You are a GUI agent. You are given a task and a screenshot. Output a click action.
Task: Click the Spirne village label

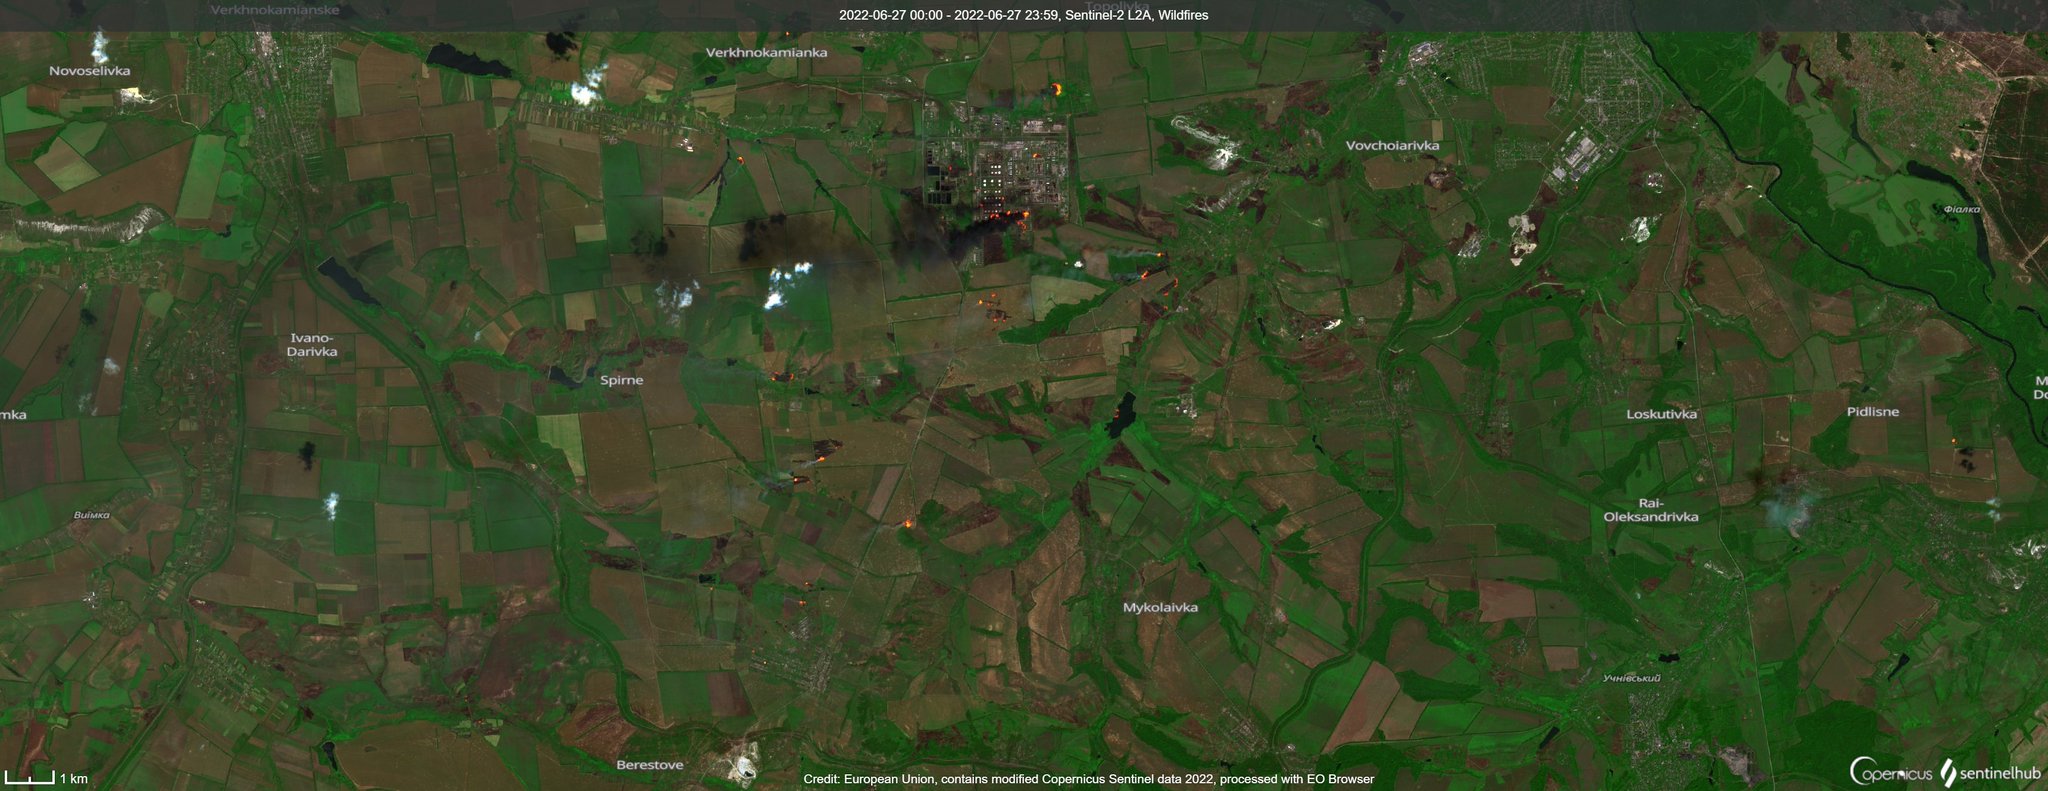[622, 380]
